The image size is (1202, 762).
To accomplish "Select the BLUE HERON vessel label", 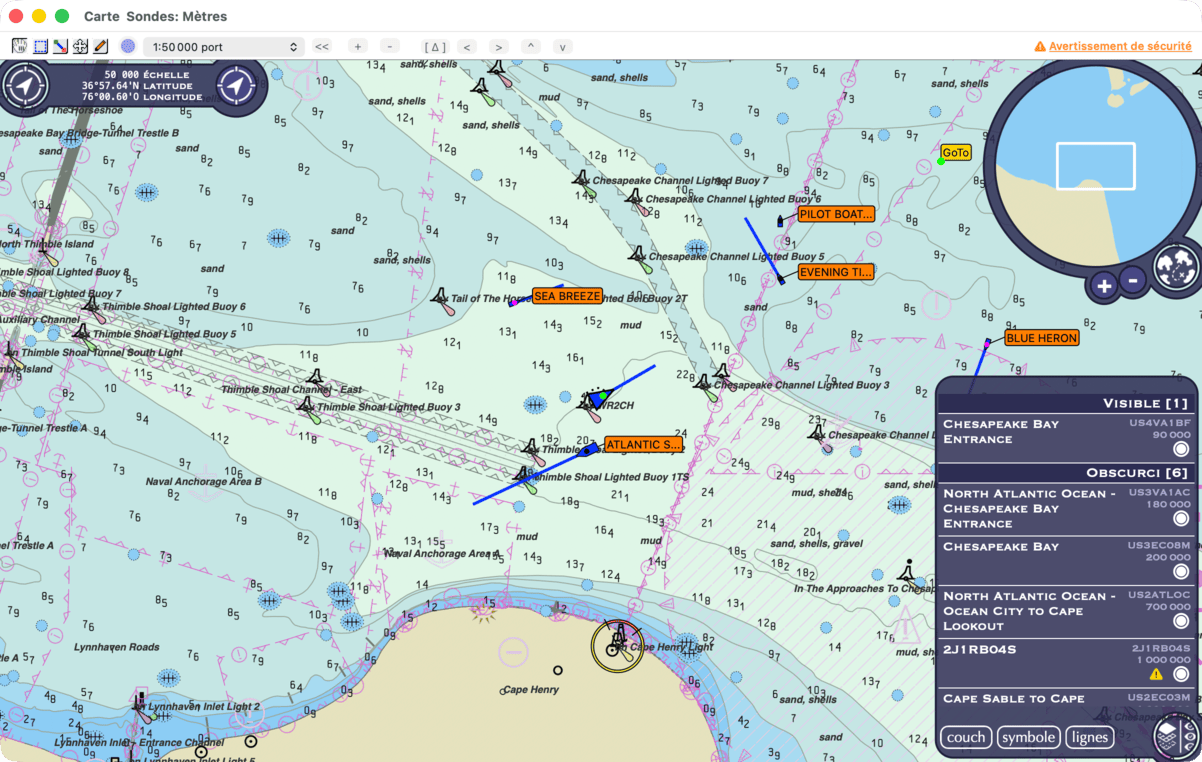I will 1042,338.
